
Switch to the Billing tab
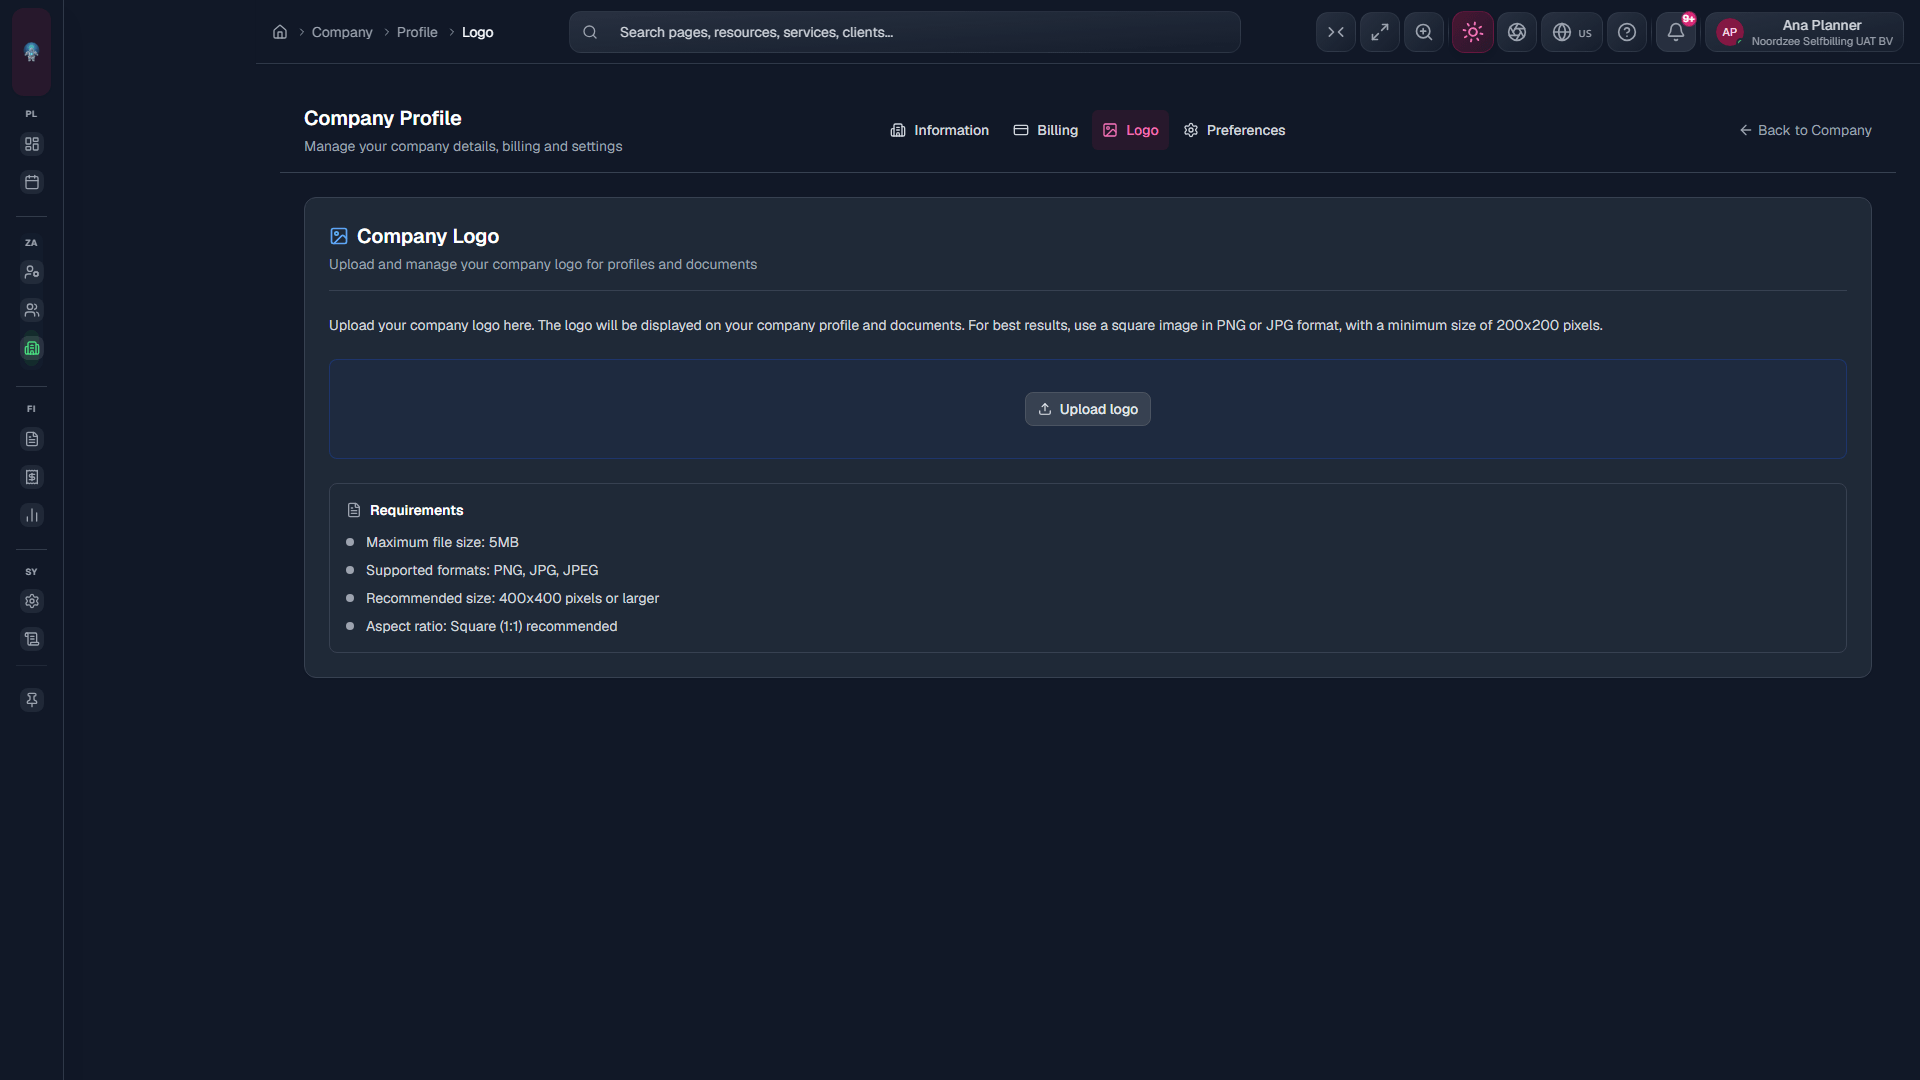pyautogui.click(x=1046, y=130)
